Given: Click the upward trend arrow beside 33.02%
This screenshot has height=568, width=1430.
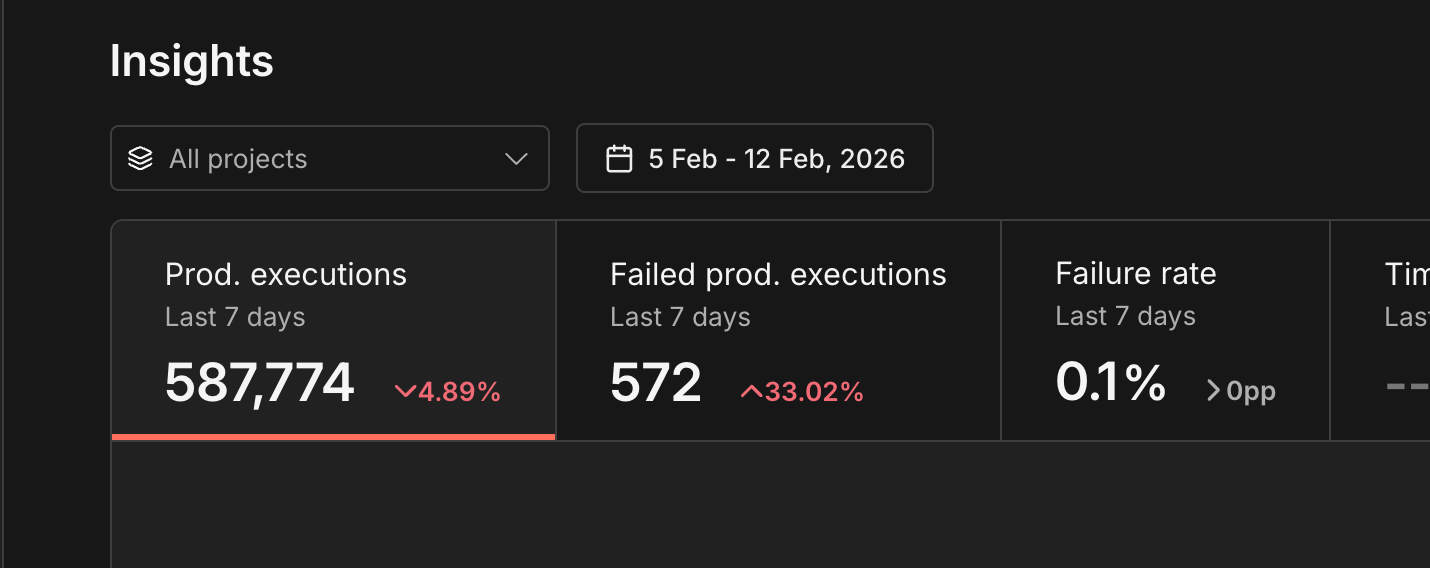Looking at the screenshot, I should point(751,392).
